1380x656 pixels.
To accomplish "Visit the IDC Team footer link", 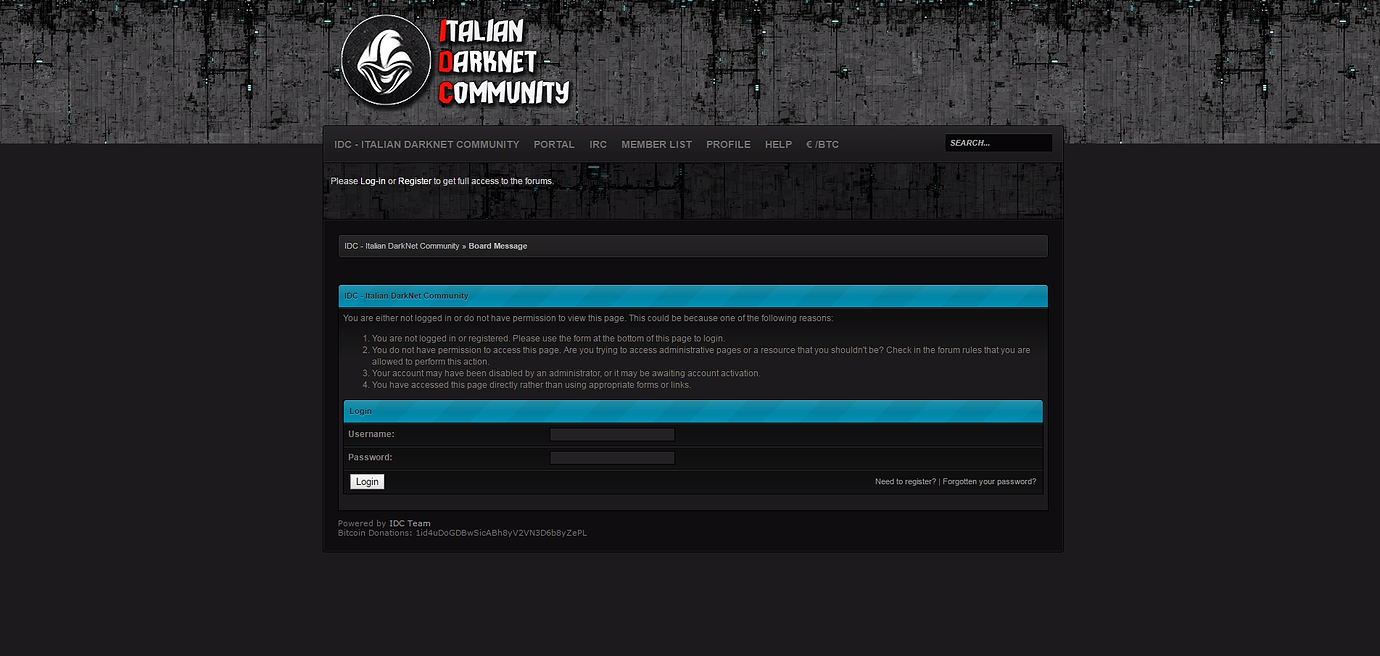I will coord(410,524).
